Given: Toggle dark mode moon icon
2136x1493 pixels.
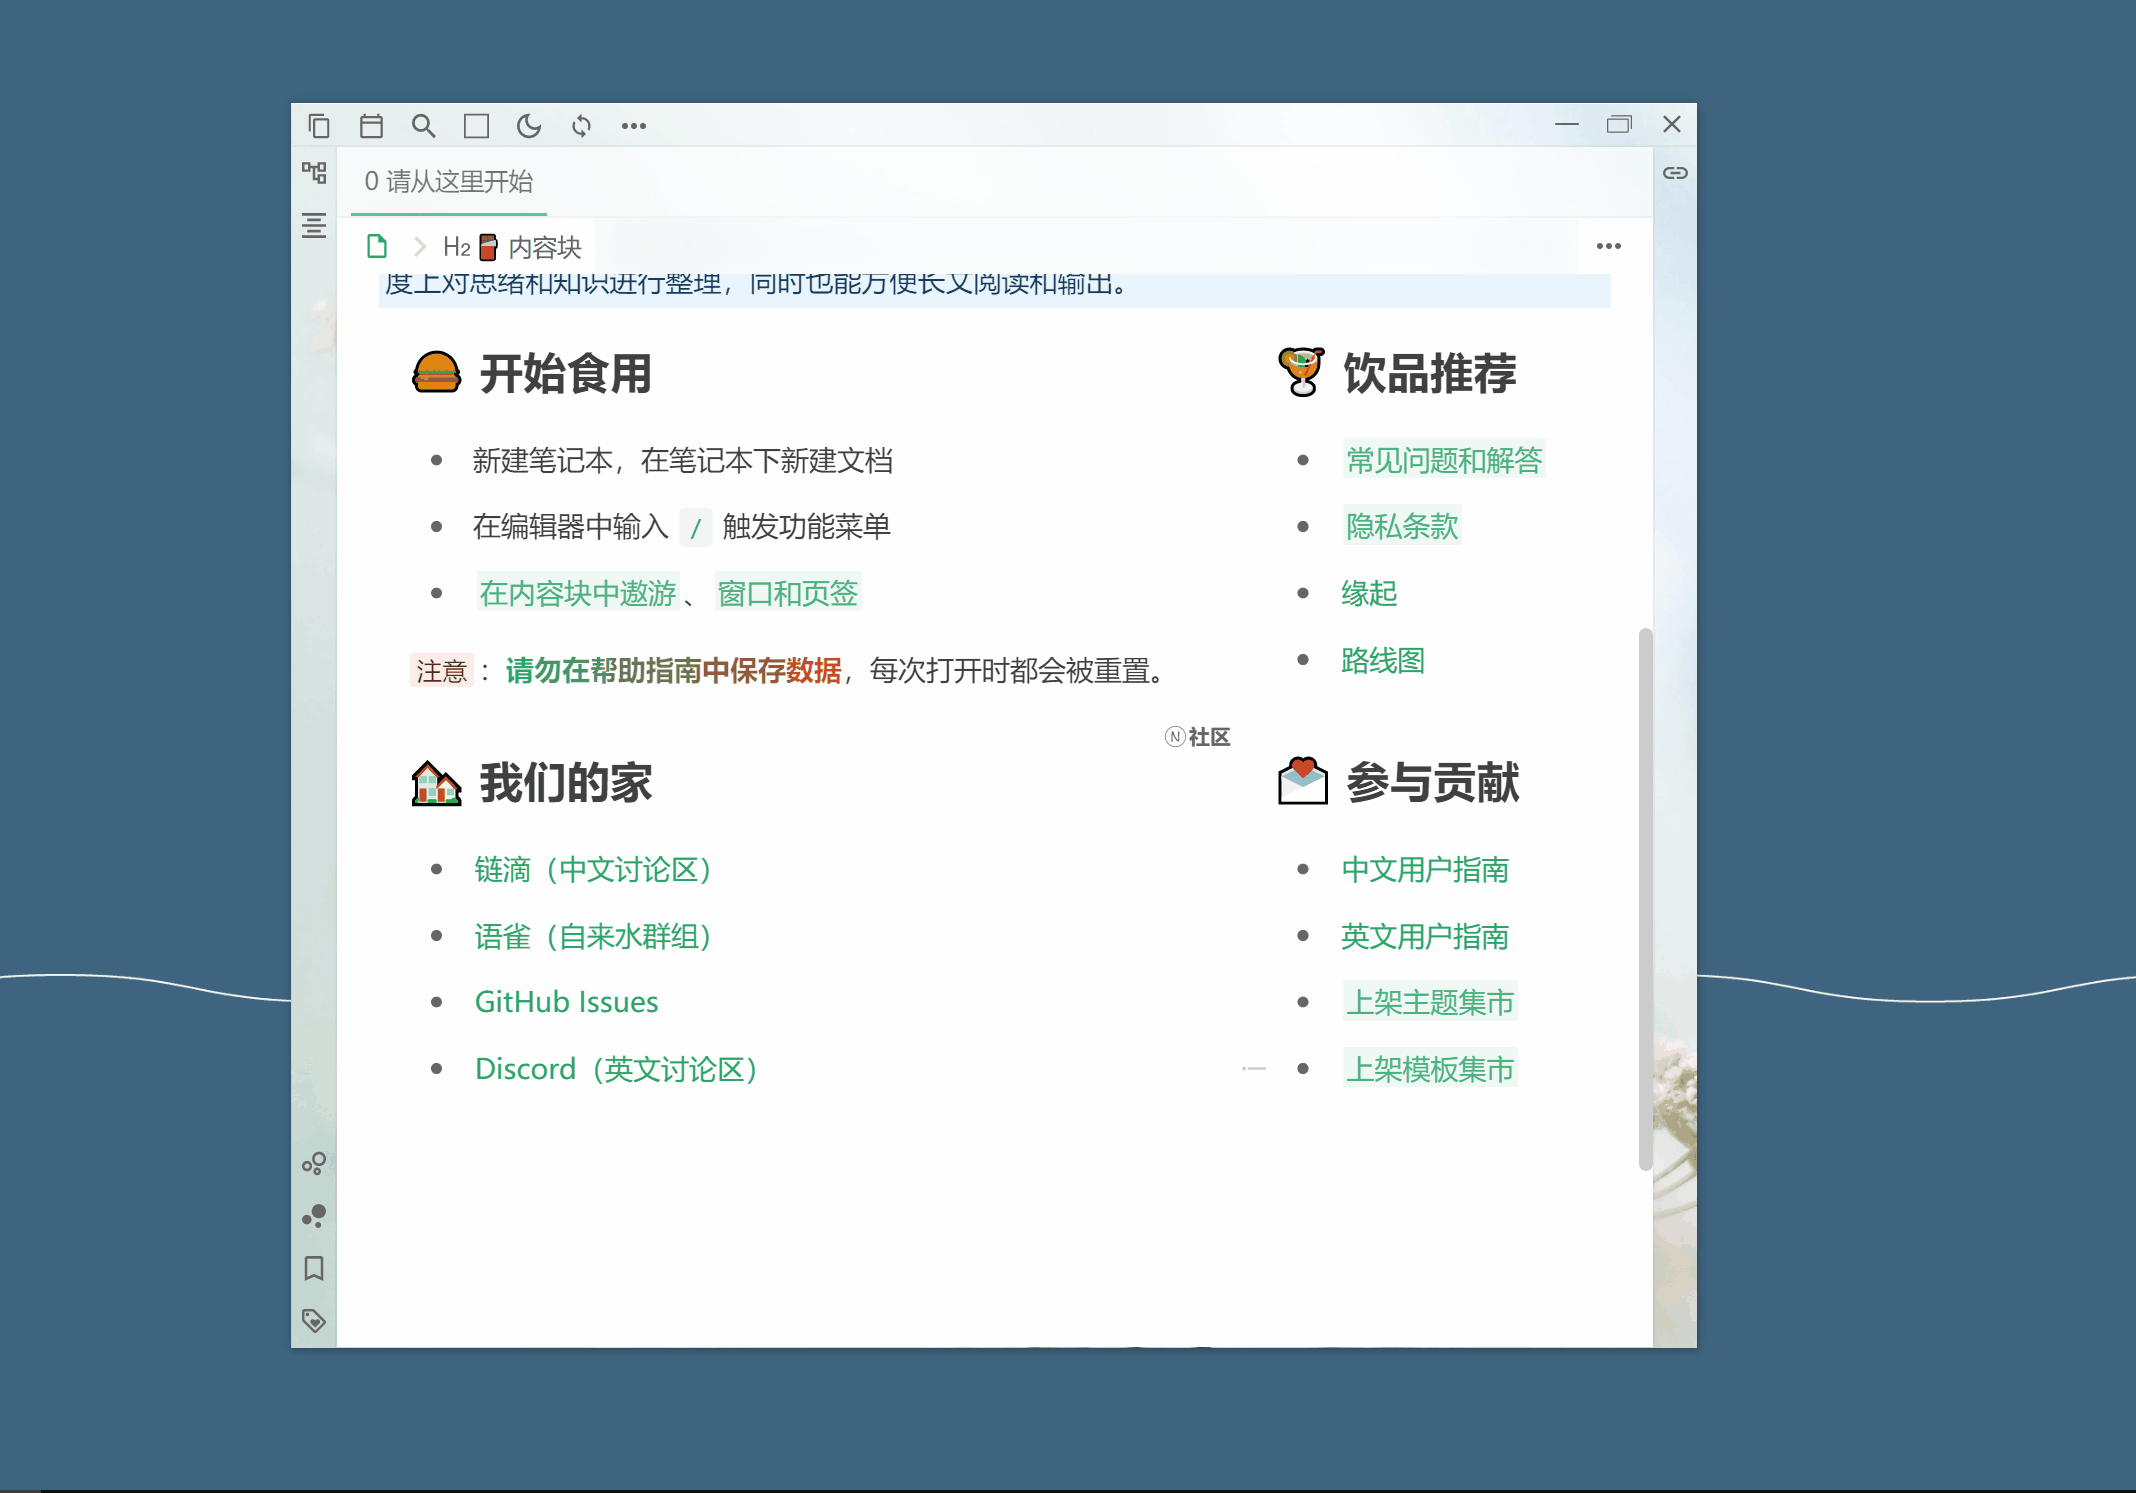Looking at the screenshot, I should click(x=529, y=126).
